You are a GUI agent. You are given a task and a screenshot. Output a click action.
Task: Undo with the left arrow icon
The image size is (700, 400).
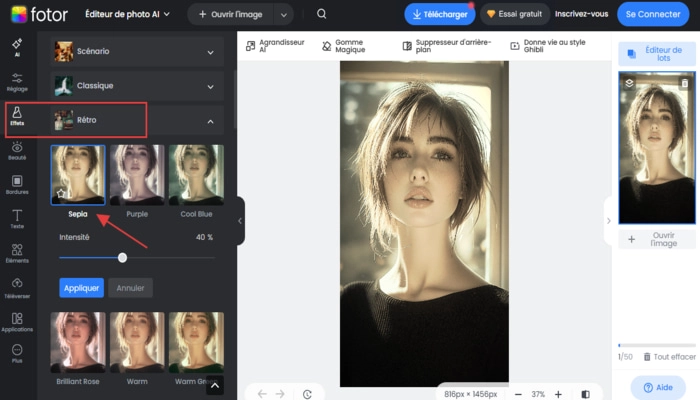tap(262, 394)
